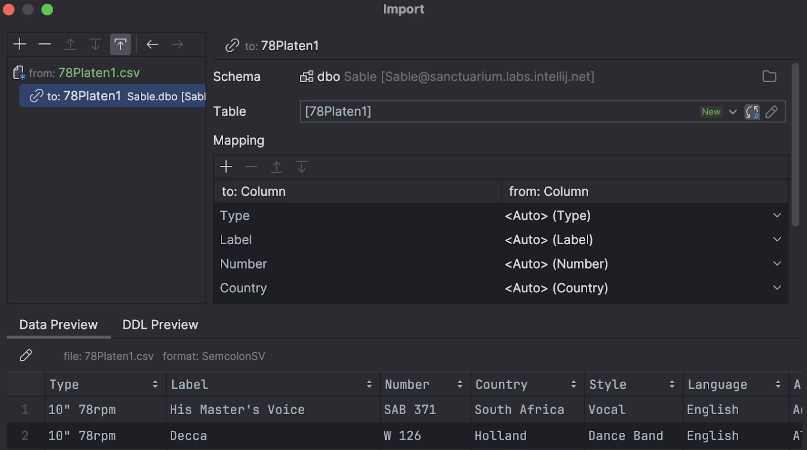Click the refresh table icon in Table field
Viewport: 807px width, 450px height.
(752, 112)
